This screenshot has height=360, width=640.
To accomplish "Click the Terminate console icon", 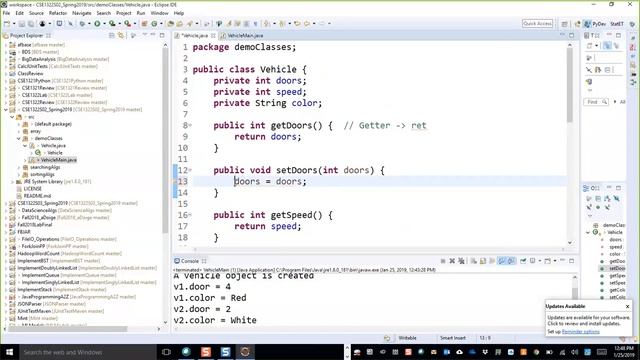I will point(443,261).
